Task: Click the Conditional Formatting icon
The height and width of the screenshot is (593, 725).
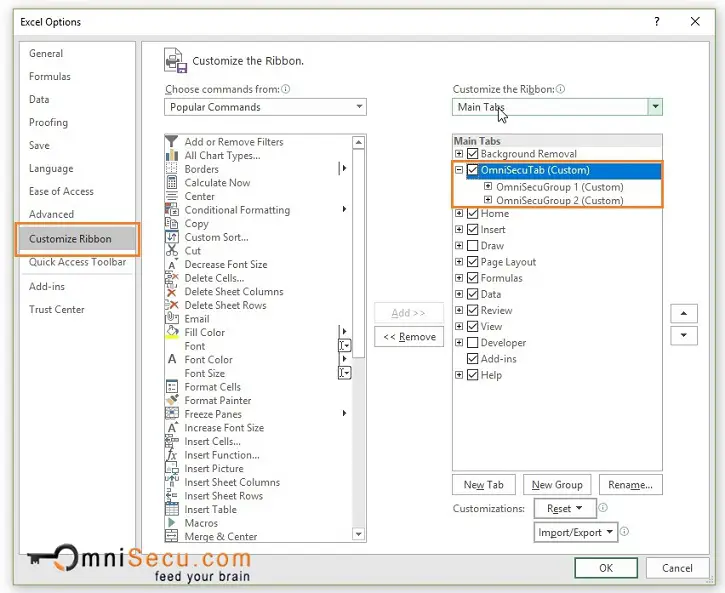Action: 172,210
